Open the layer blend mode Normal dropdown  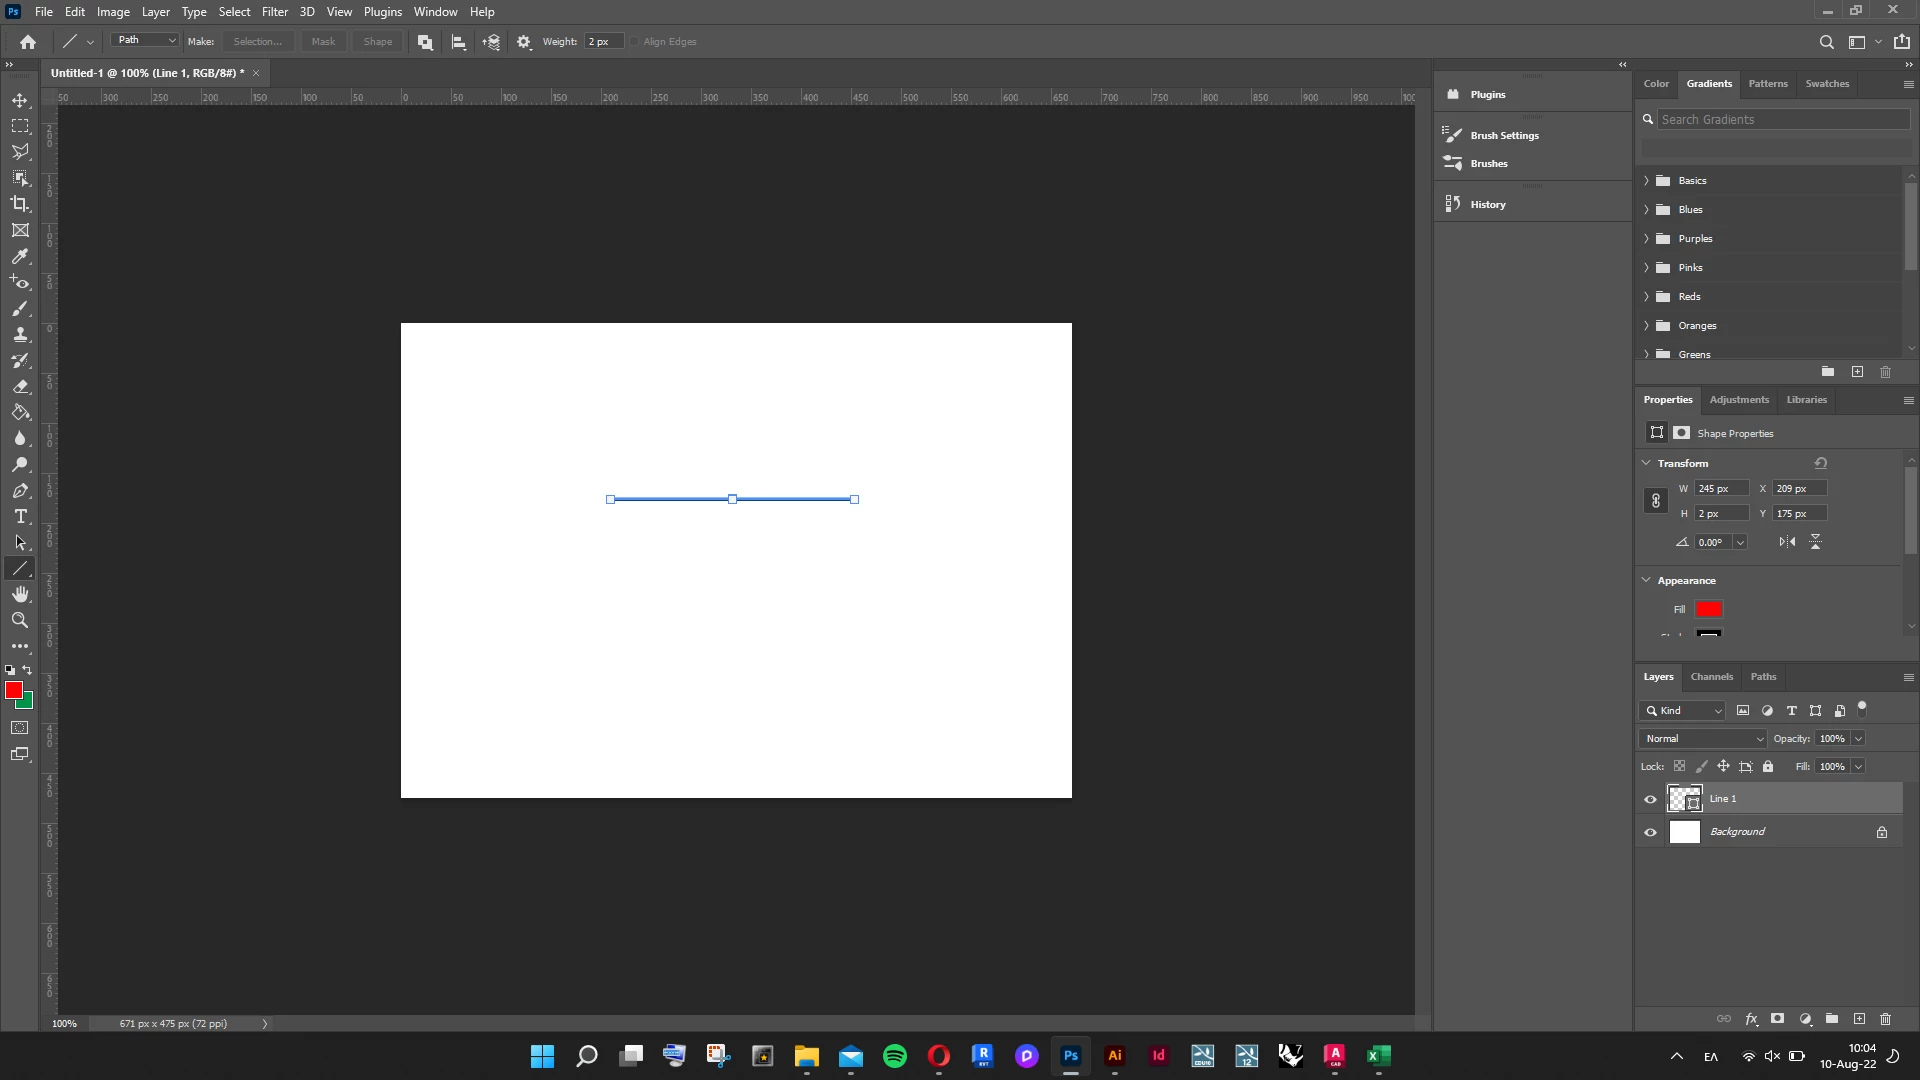(1703, 739)
